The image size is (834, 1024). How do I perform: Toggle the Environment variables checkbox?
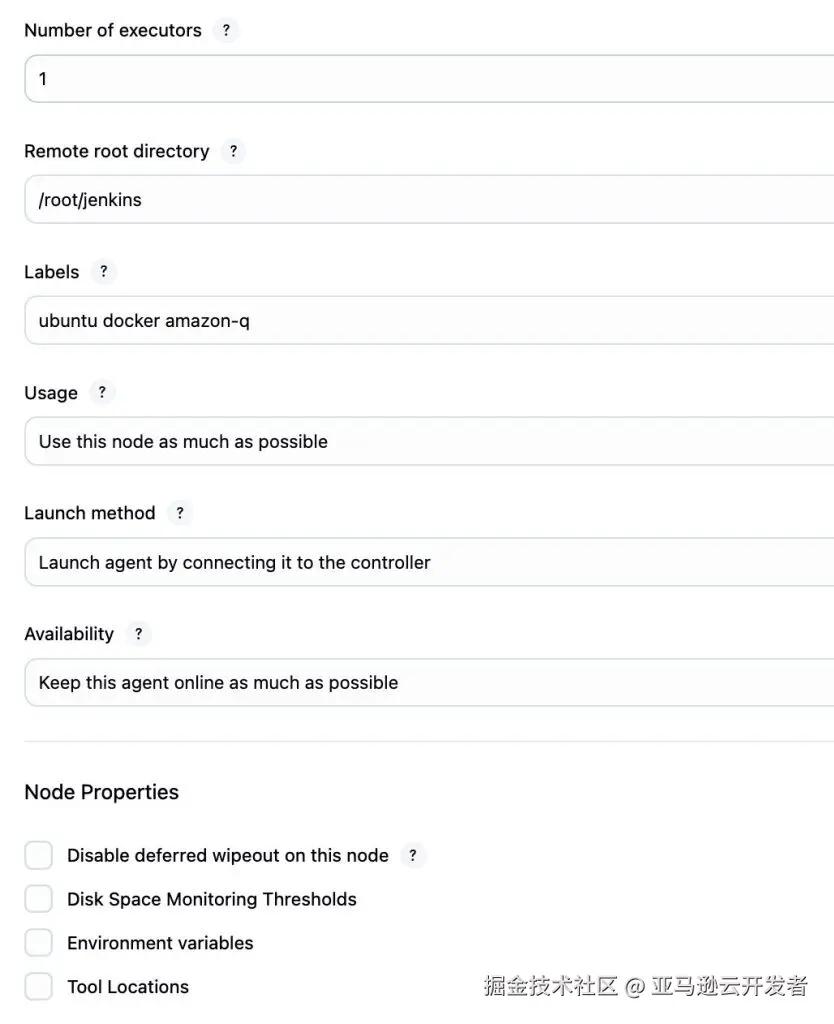pyautogui.click(x=38, y=943)
